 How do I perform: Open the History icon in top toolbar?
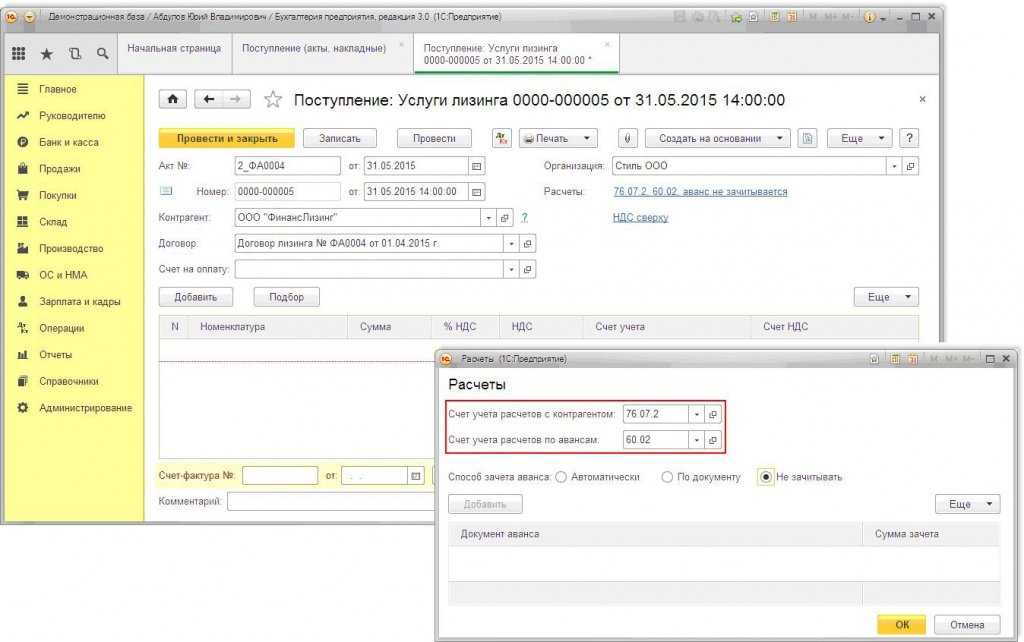point(75,54)
